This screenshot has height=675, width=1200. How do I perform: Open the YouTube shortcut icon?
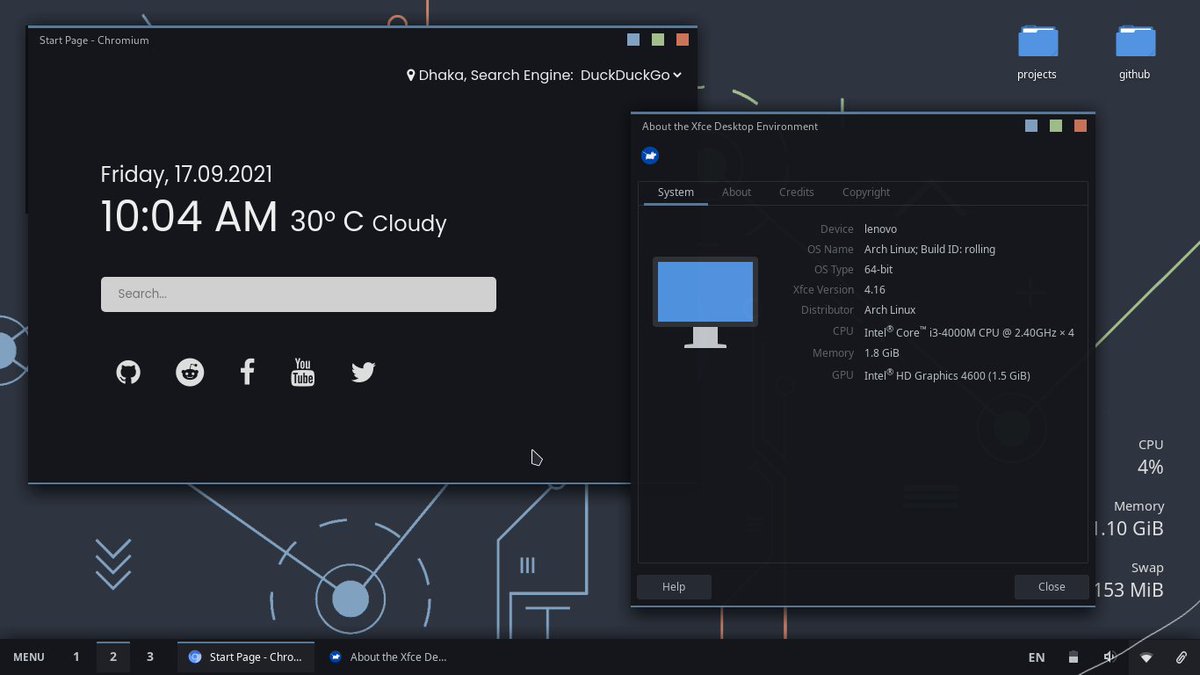[303, 372]
